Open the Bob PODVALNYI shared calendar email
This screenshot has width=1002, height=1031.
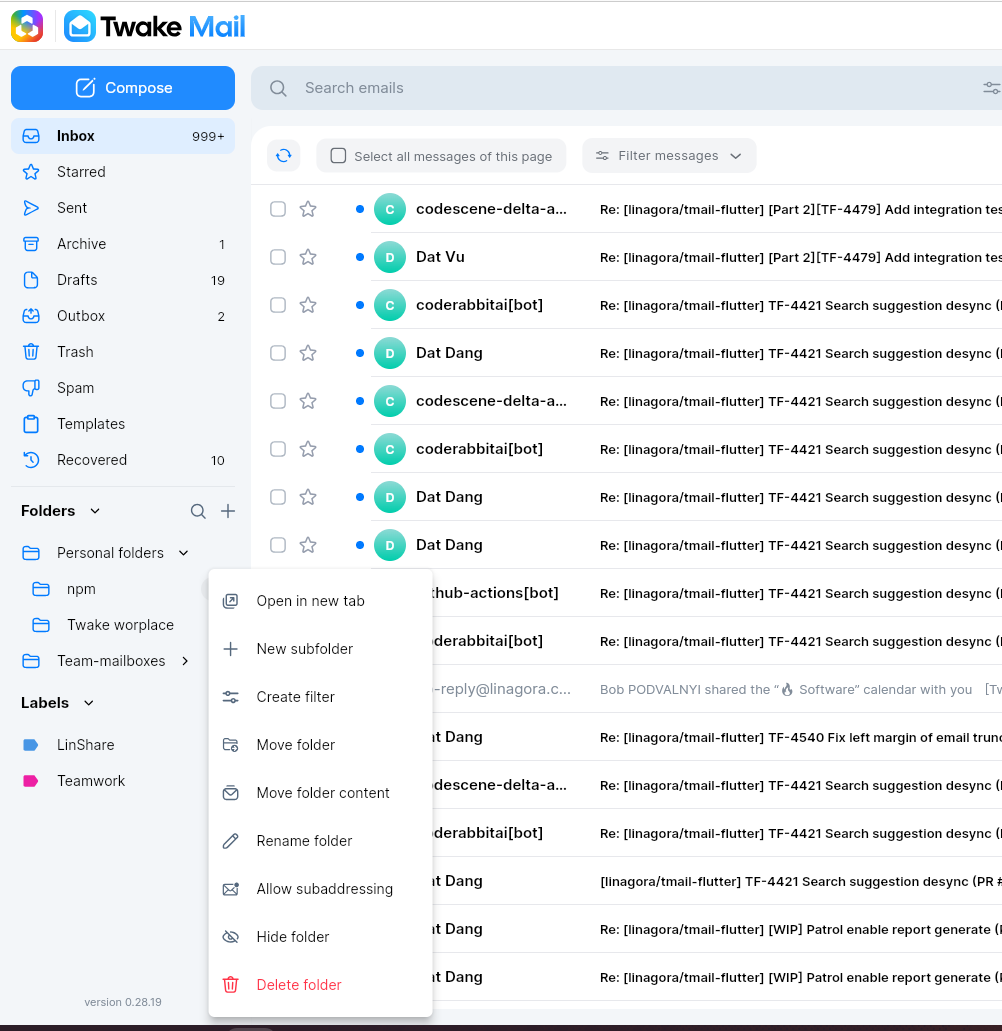(717, 689)
